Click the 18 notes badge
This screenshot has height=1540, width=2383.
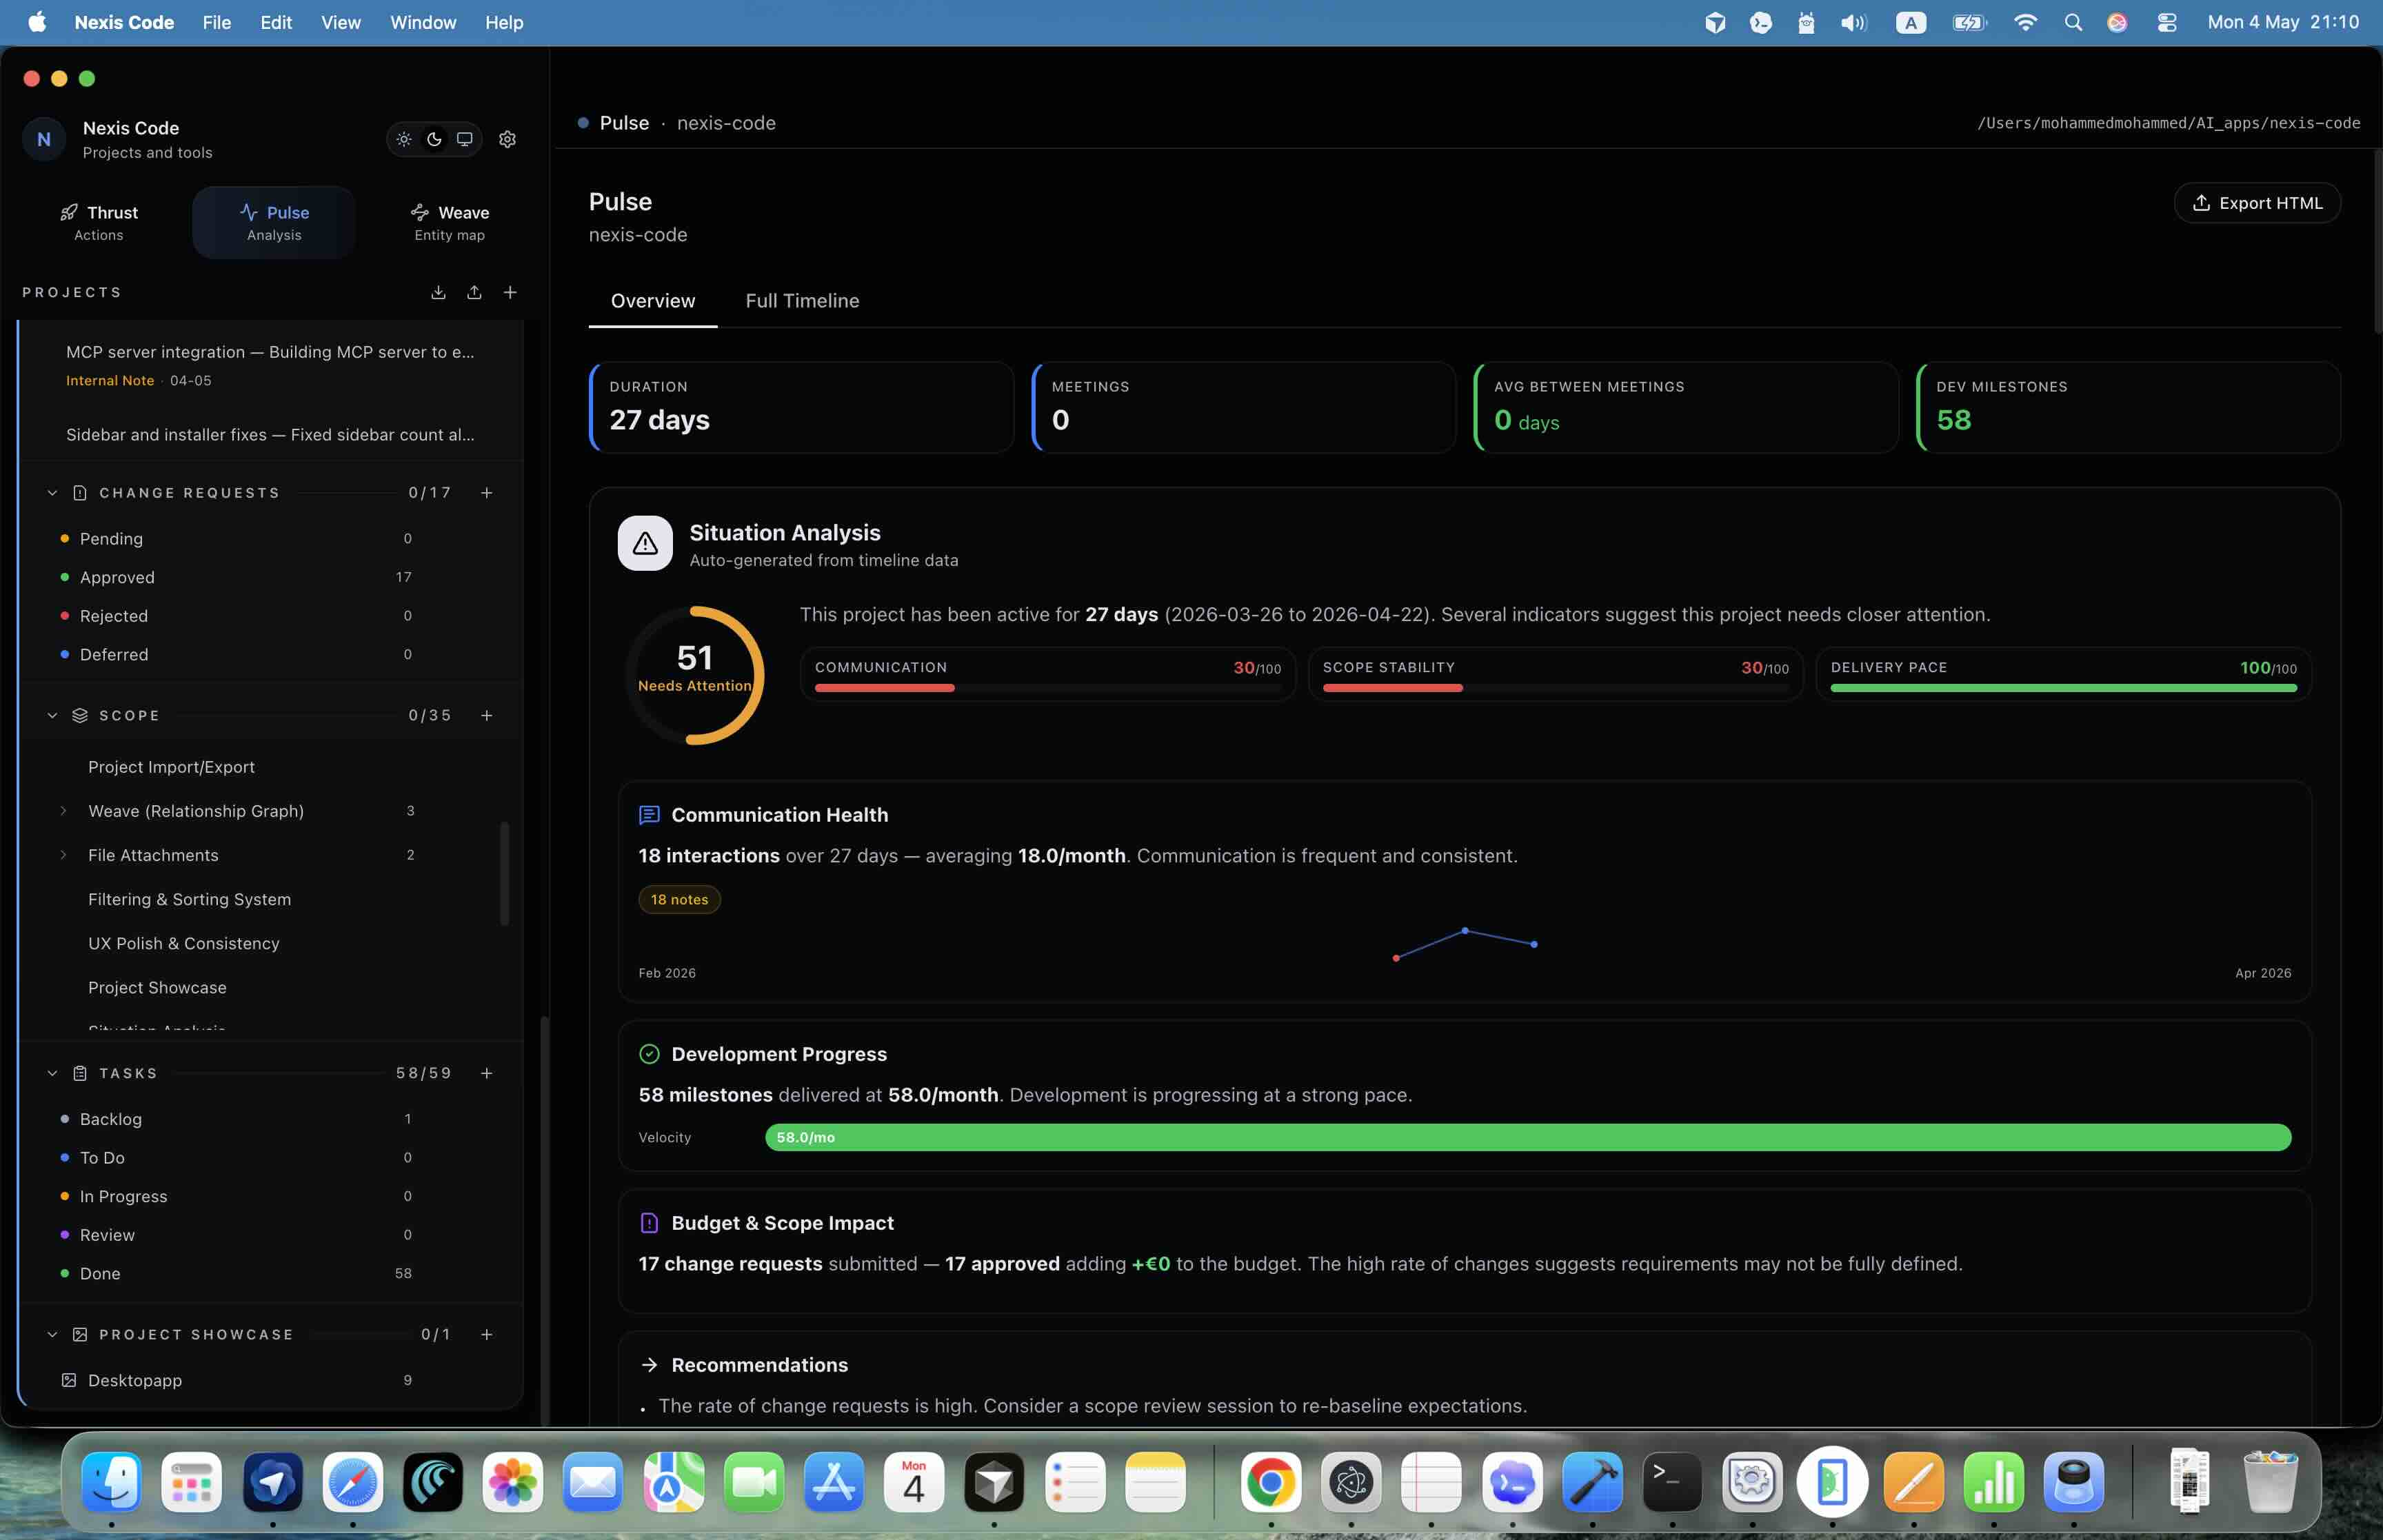click(680, 900)
